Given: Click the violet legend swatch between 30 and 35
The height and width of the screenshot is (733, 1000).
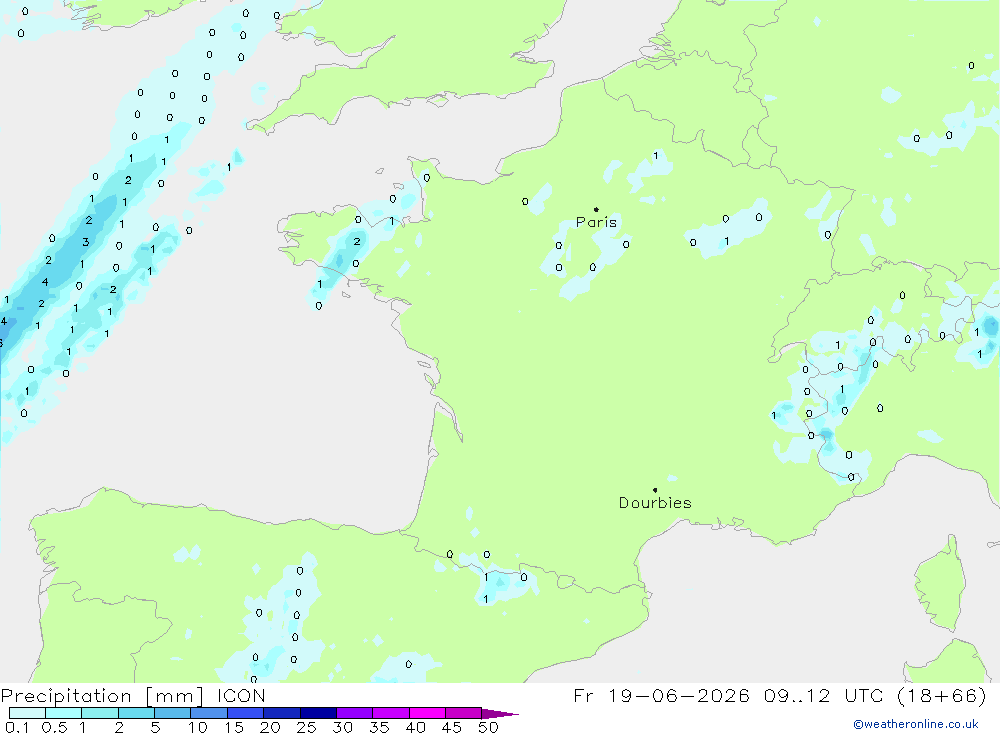Looking at the screenshot, I should 355,713.
